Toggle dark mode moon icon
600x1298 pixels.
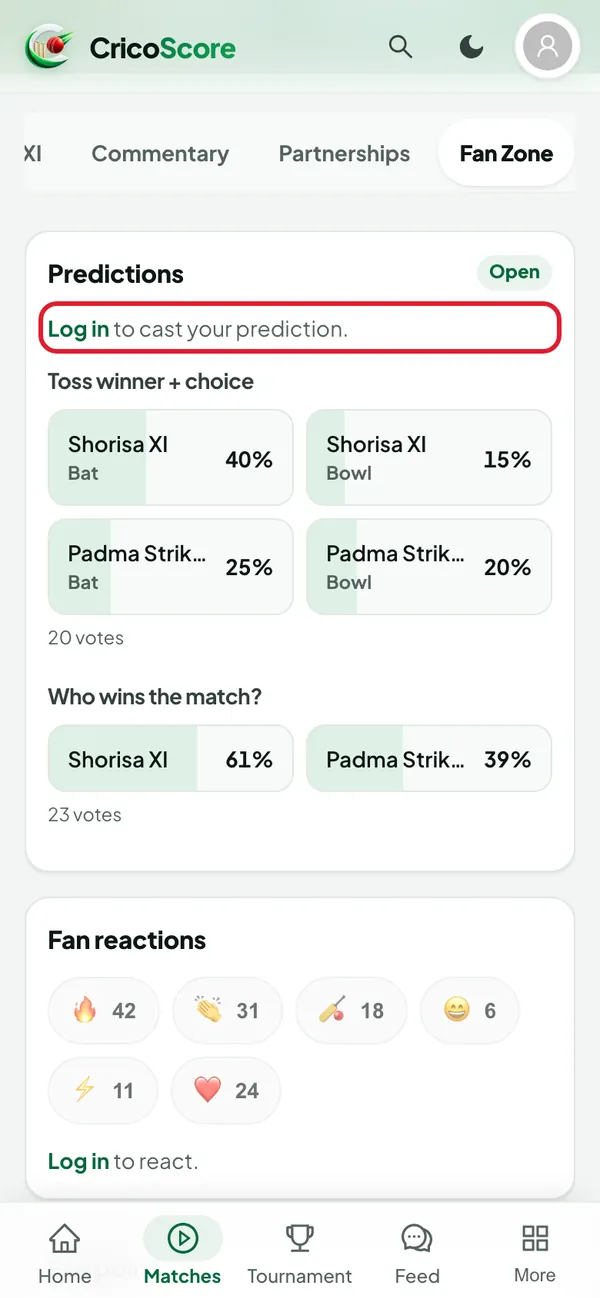(x=471, y=46)
